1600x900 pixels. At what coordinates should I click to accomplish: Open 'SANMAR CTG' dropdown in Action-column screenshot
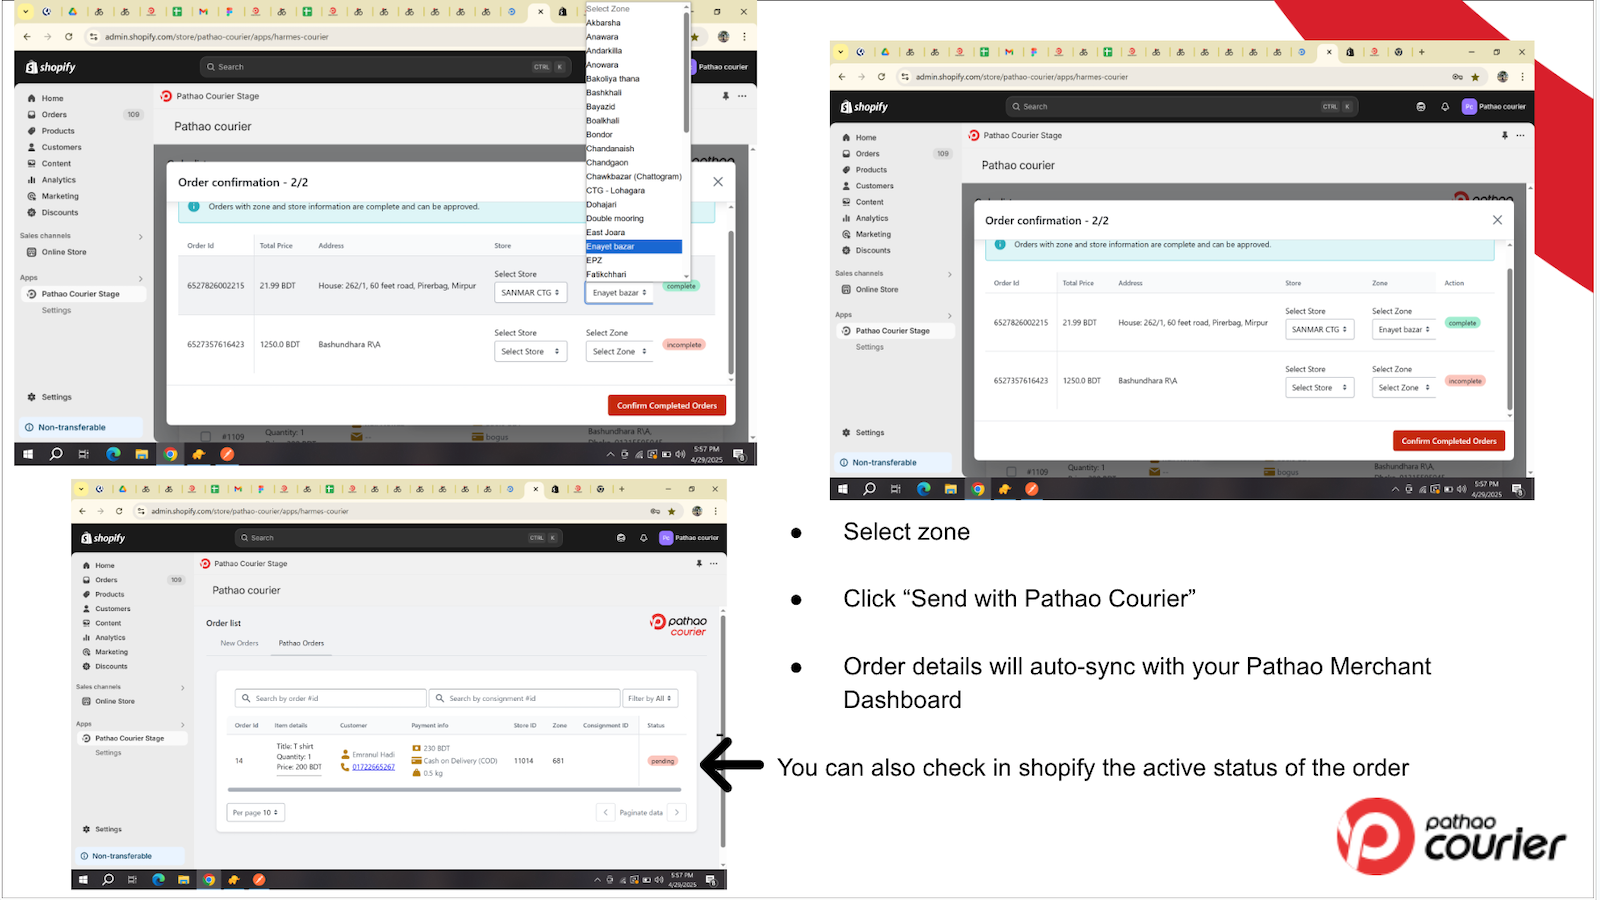coord(1320,329)
